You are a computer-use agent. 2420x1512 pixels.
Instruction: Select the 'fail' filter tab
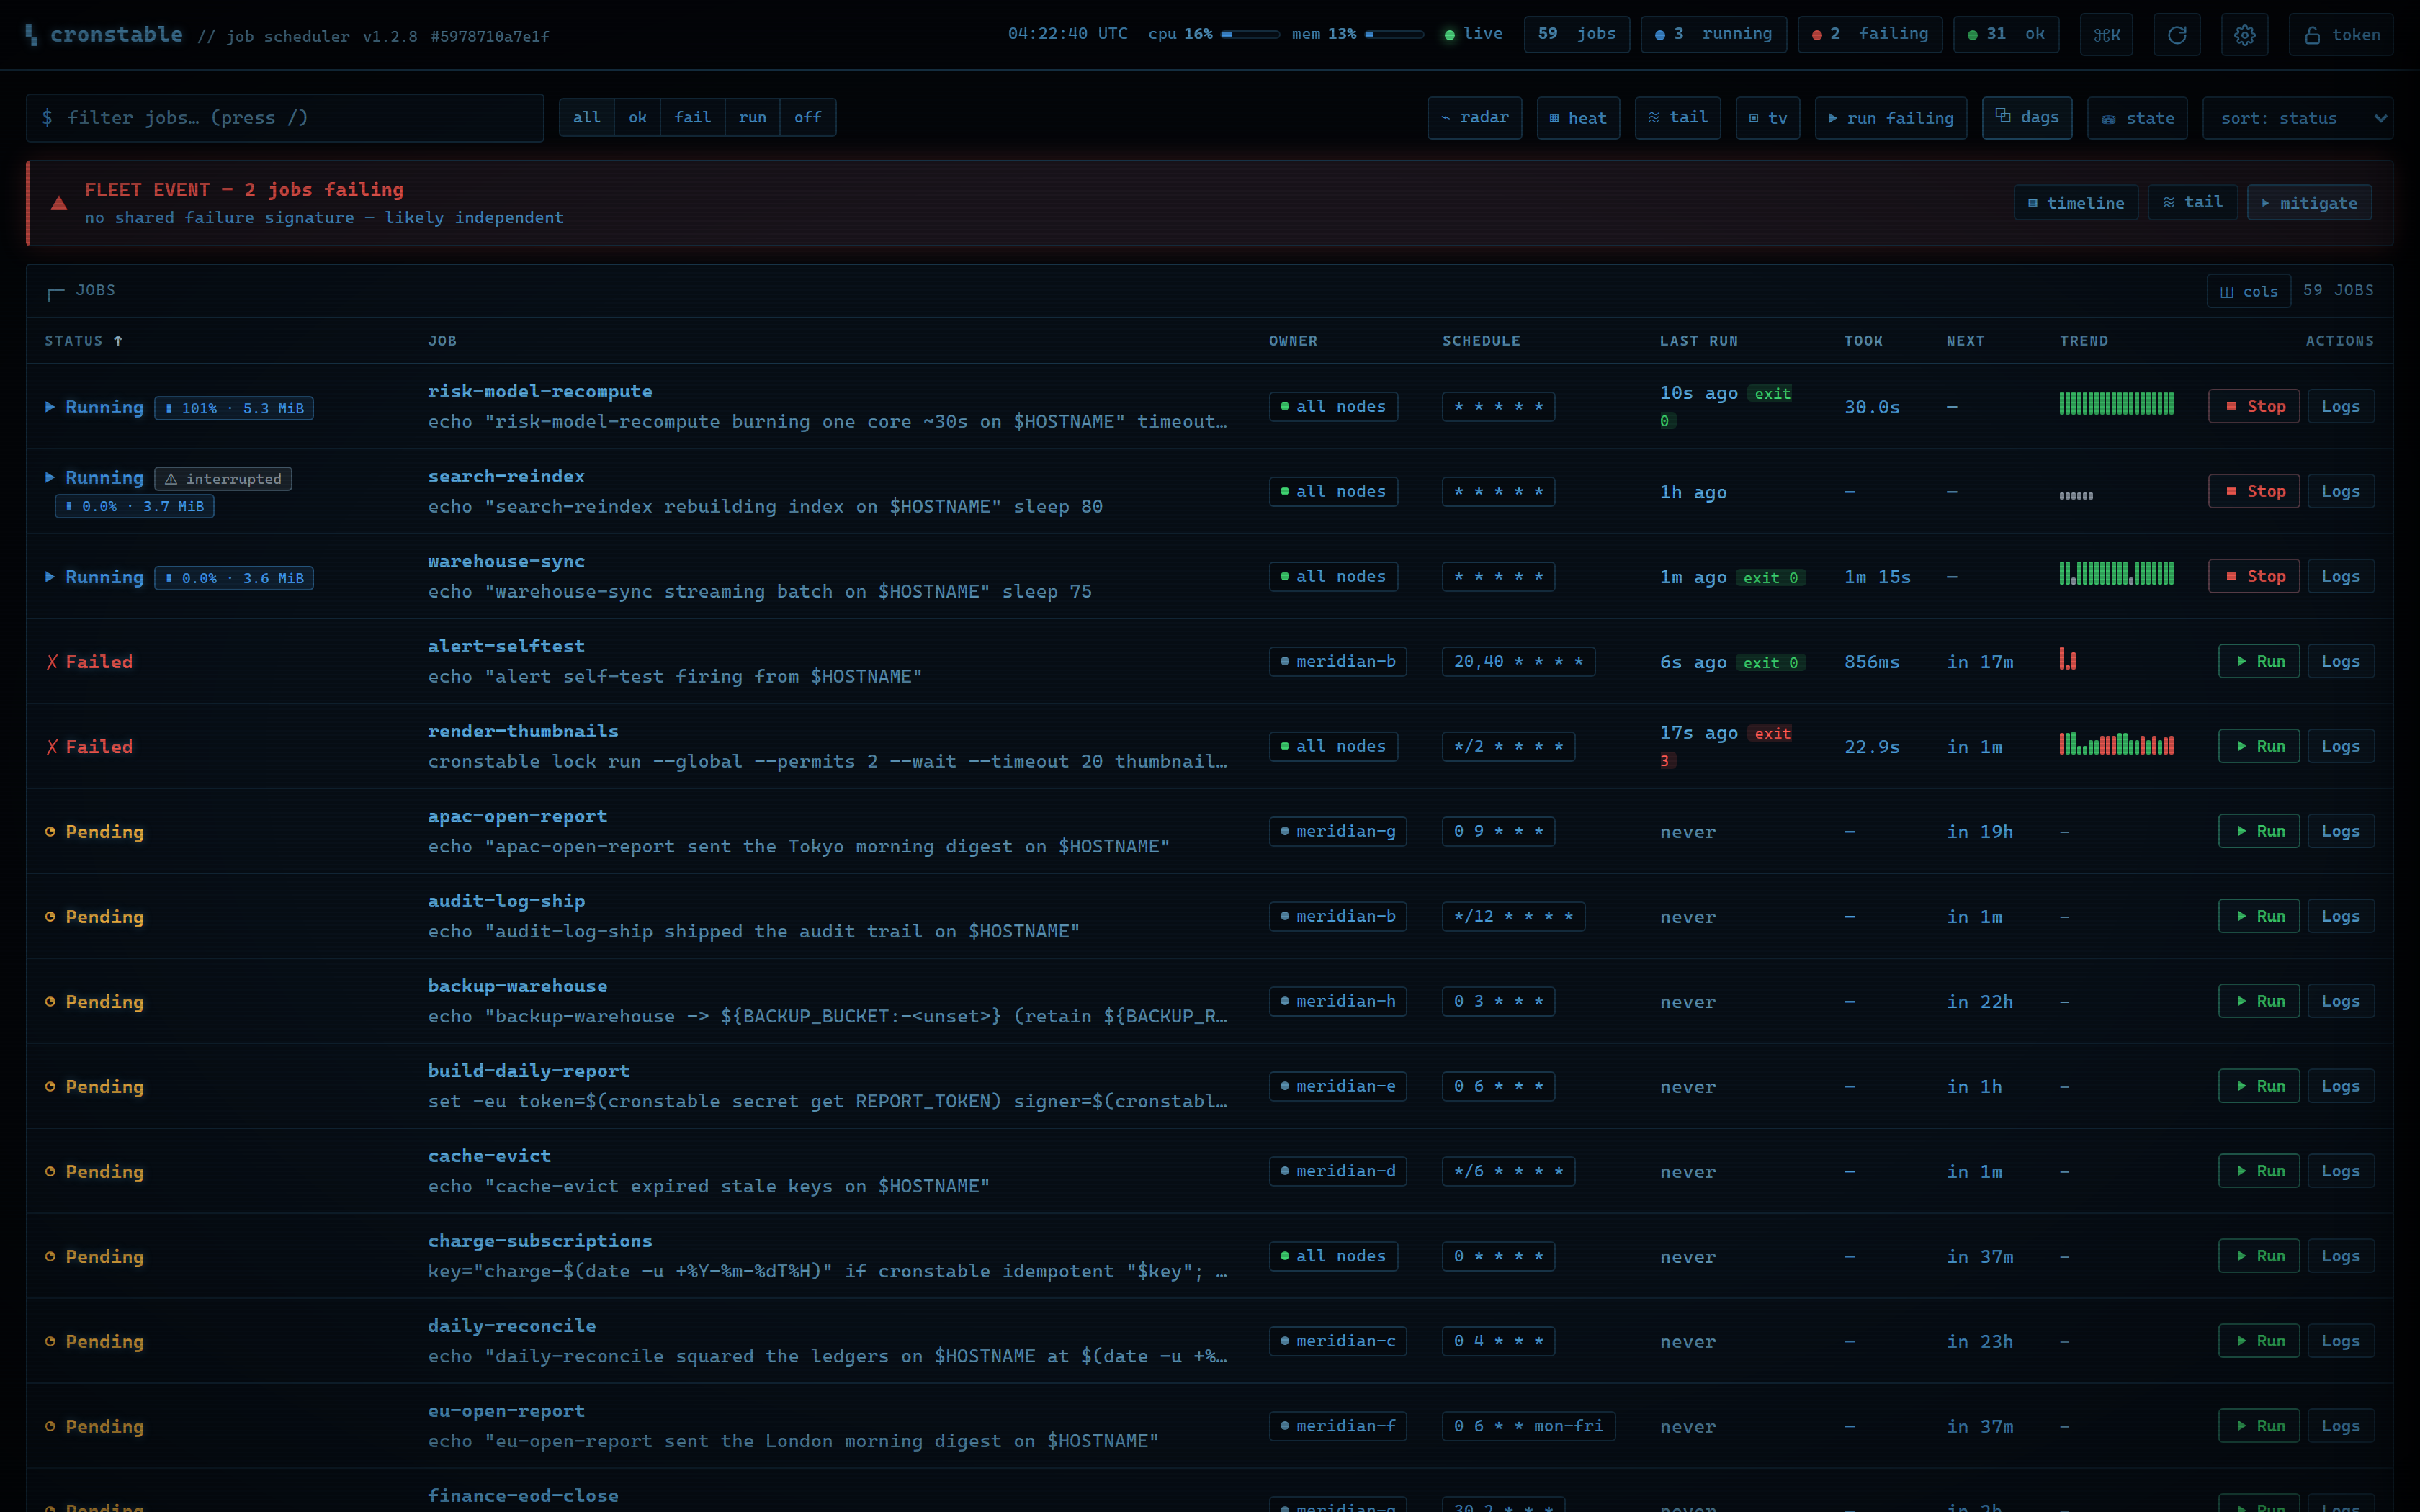coord(692,118)
